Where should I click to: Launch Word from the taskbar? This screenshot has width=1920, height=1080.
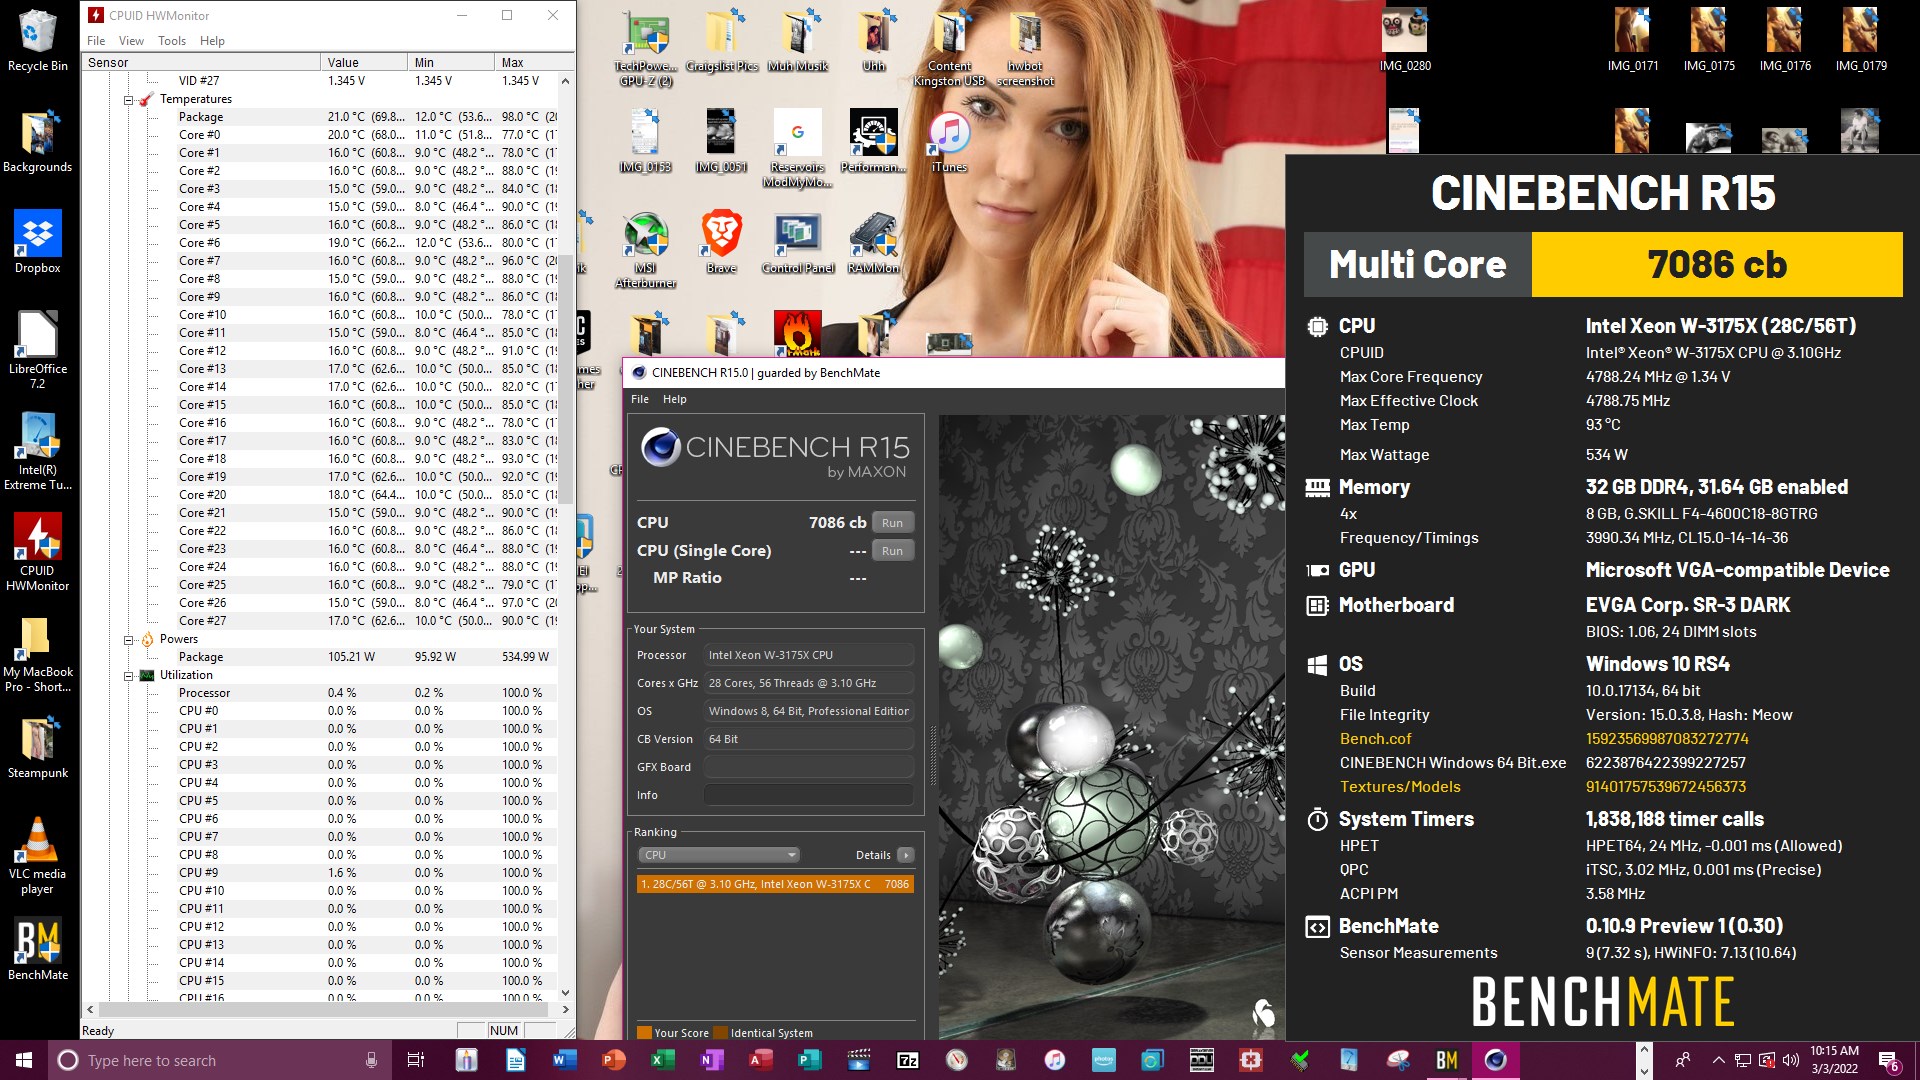564,1060
